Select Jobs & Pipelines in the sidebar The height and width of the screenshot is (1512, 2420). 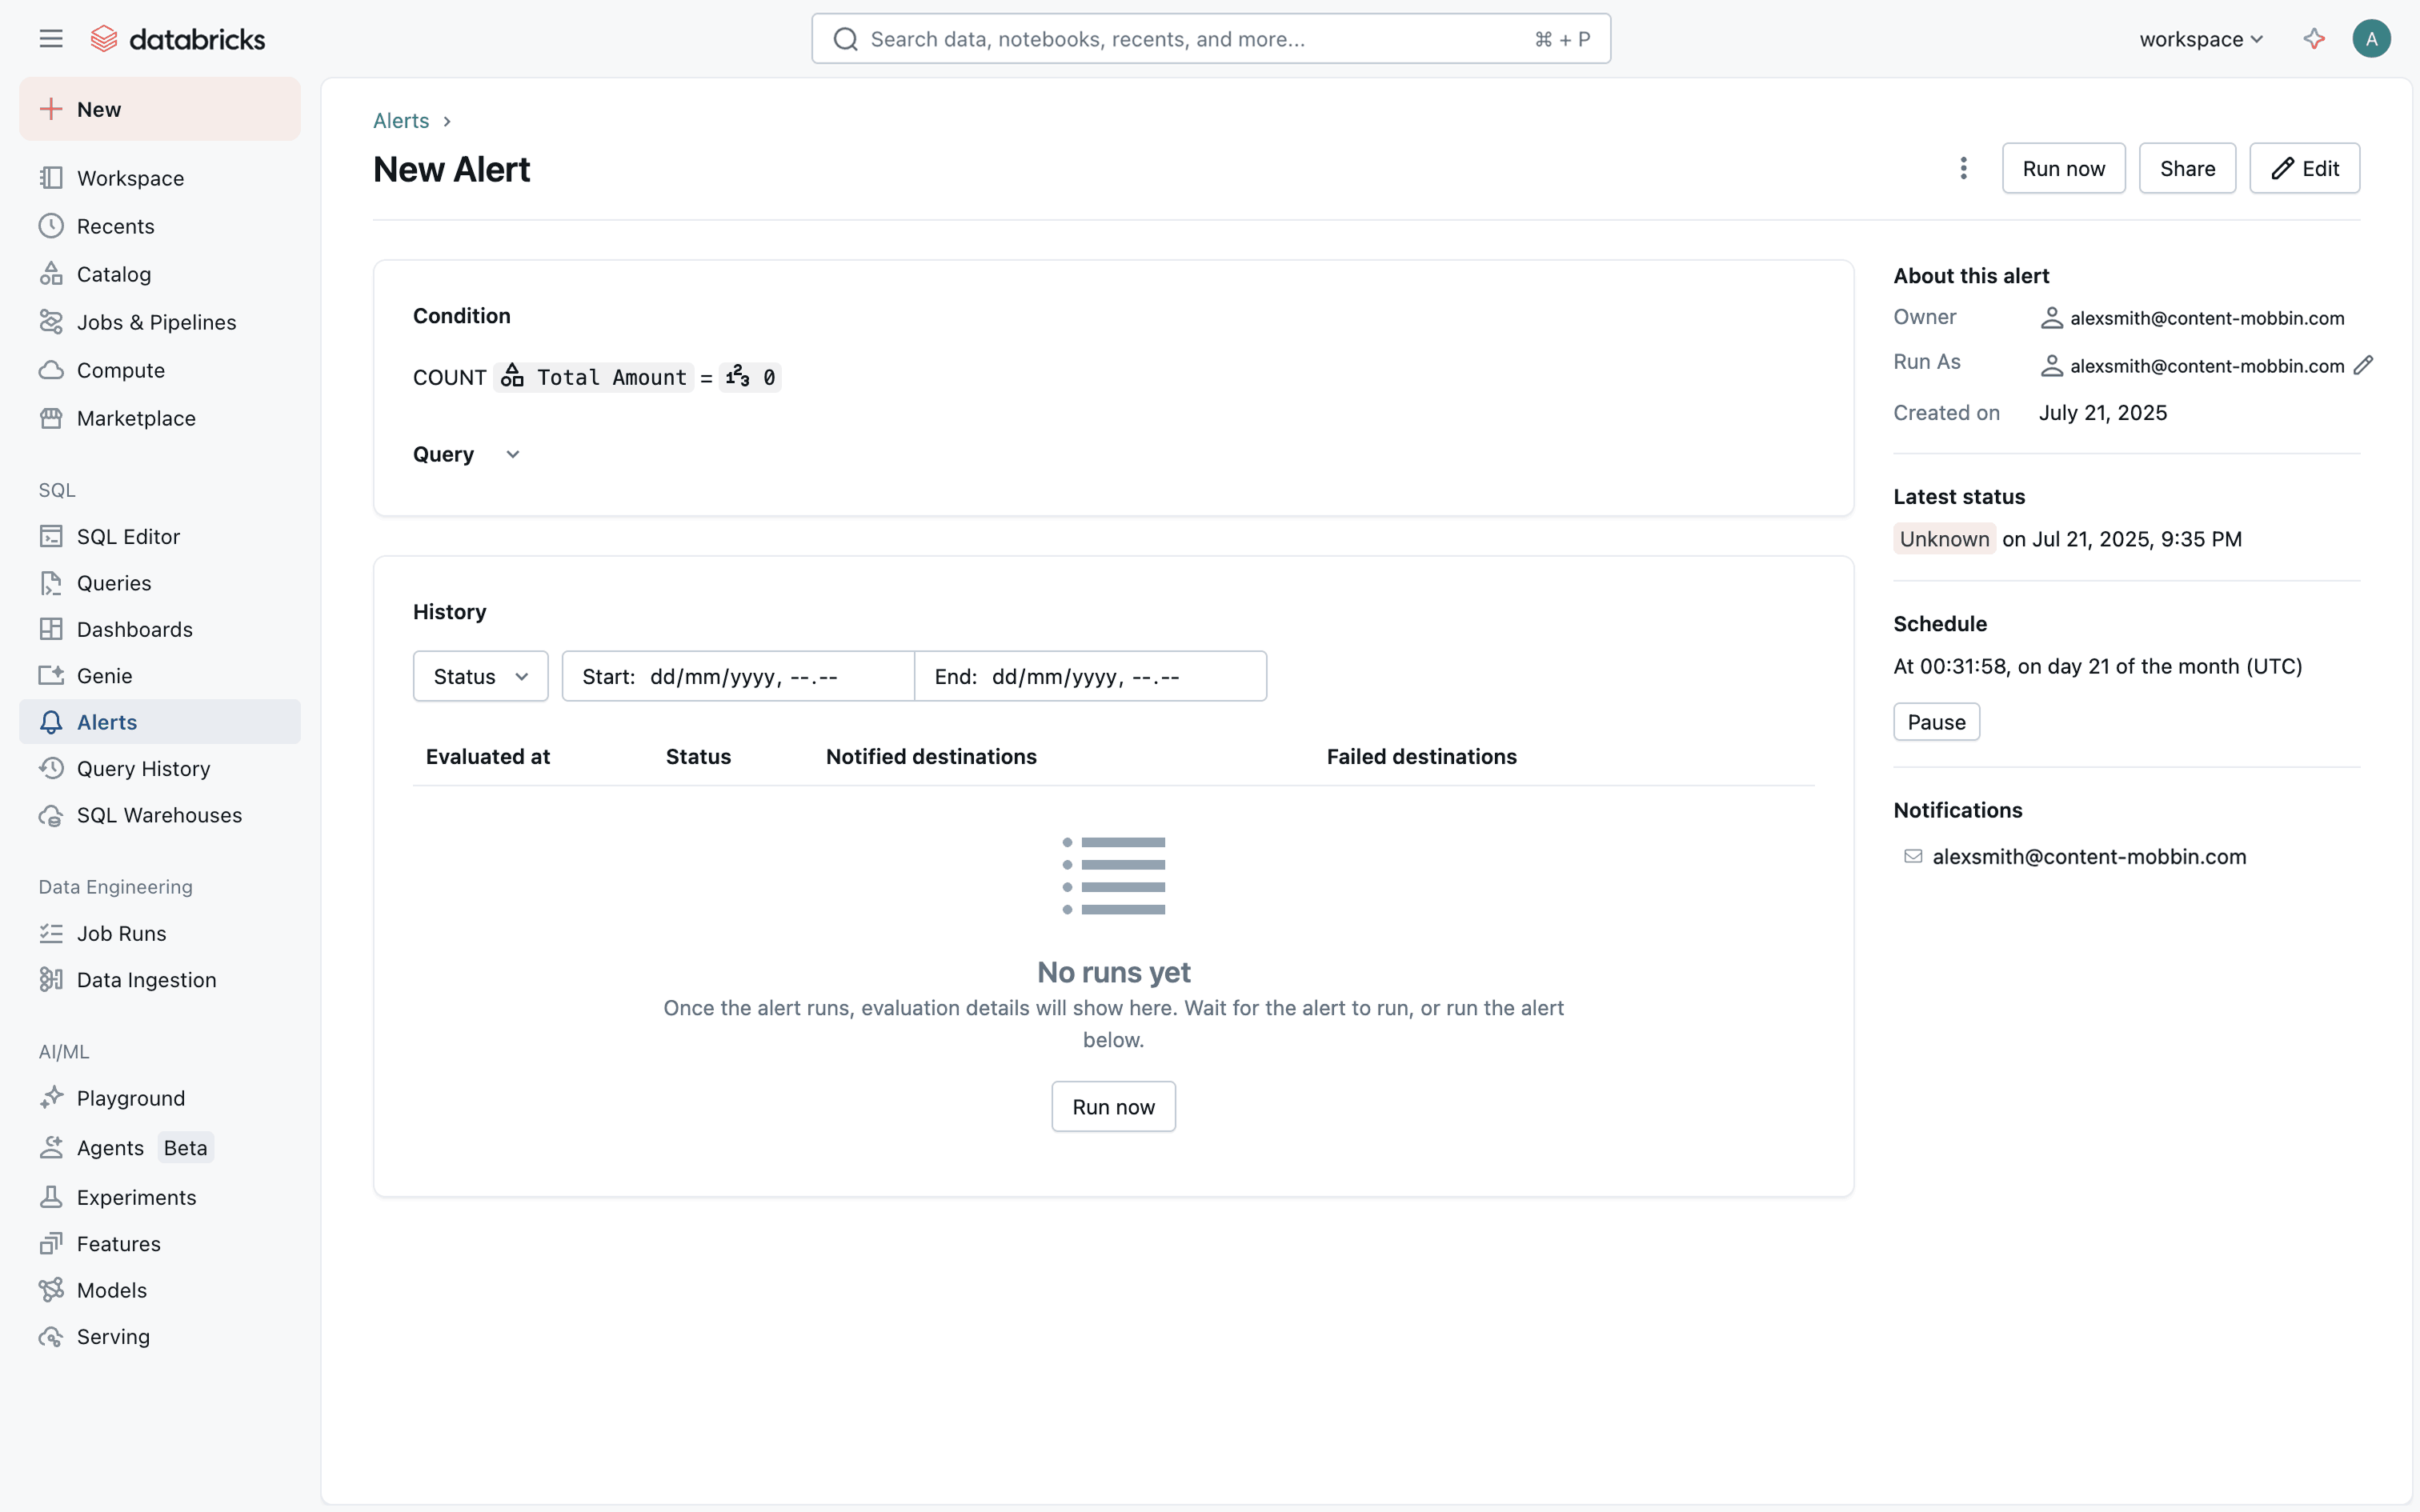click(x=156, y=322)
